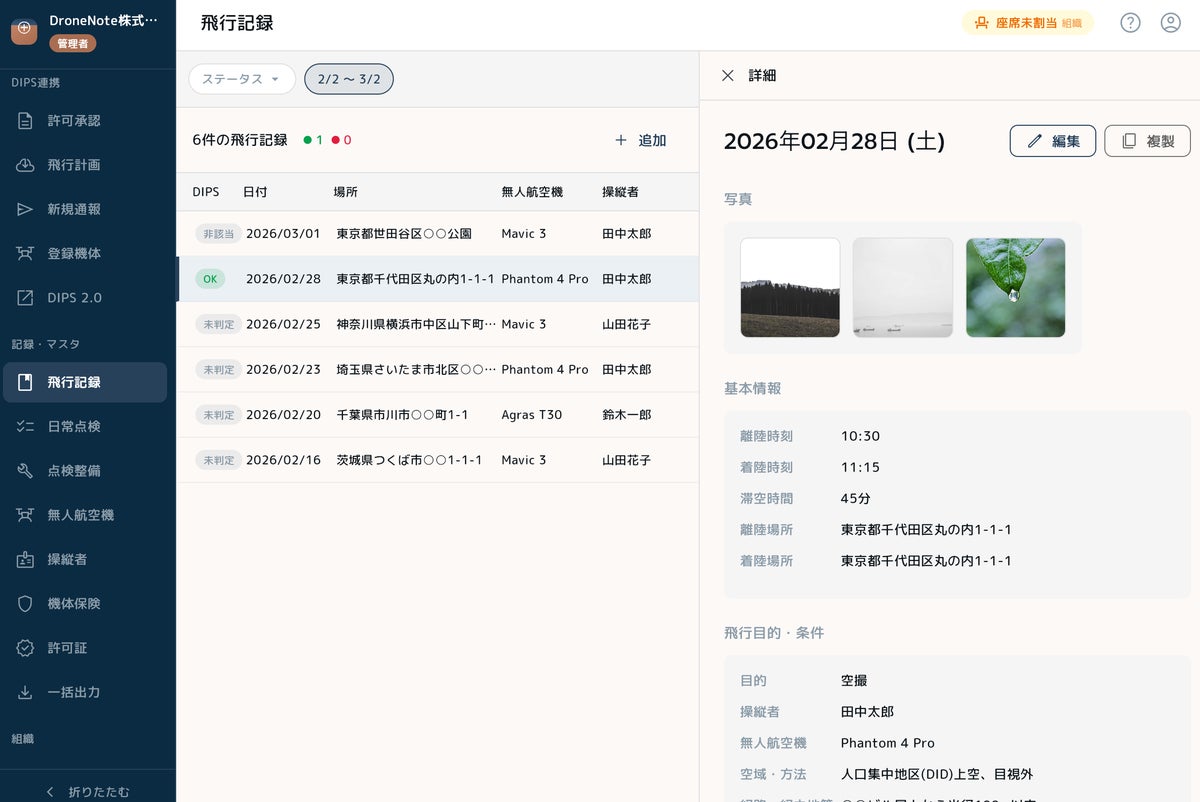Open the water droplet leaf photo thumbnail
Viewport: 1200px width, 802px height.
coord(1015,288)
